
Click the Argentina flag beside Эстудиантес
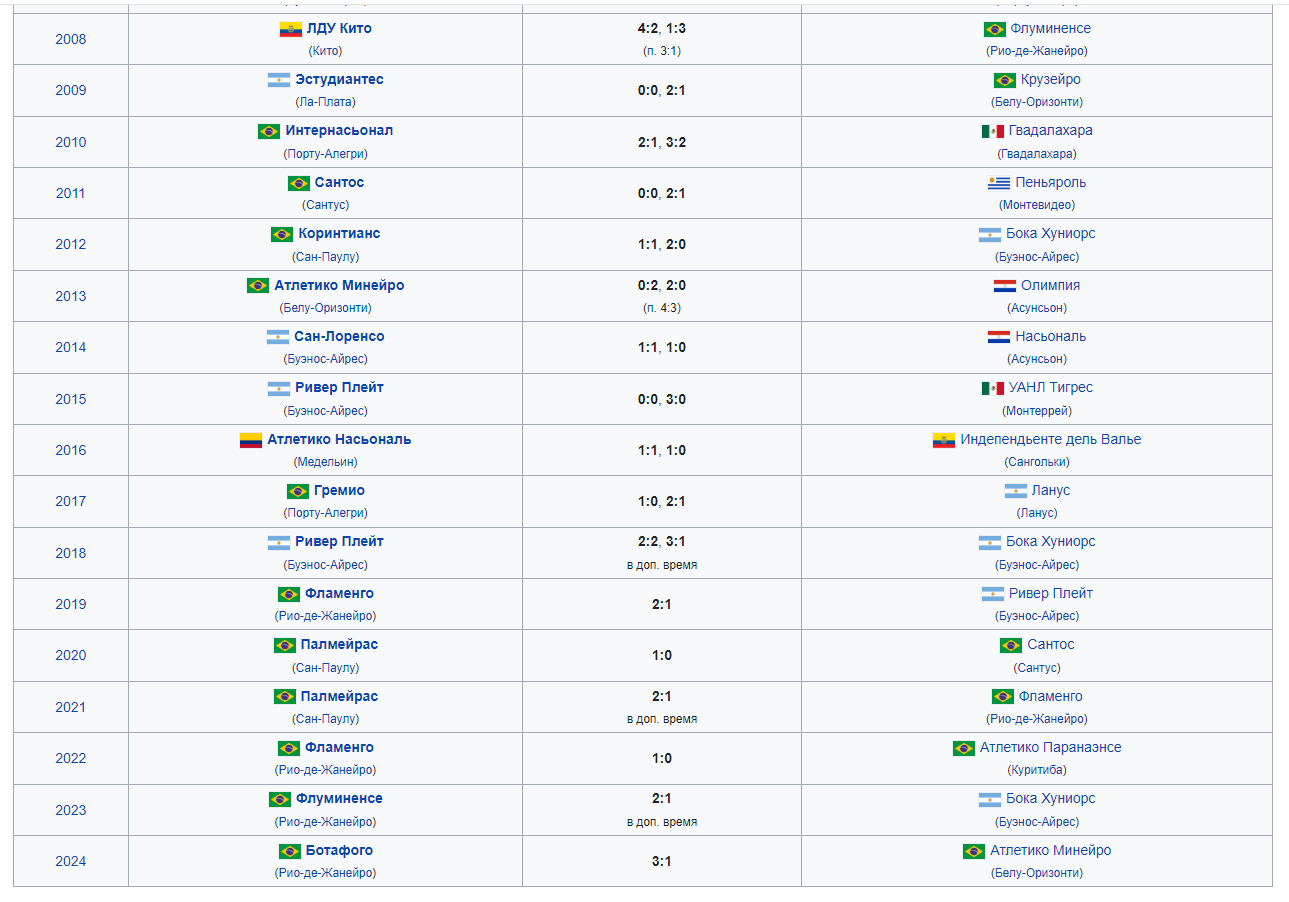pyautogui.click(x=279, y=80)
